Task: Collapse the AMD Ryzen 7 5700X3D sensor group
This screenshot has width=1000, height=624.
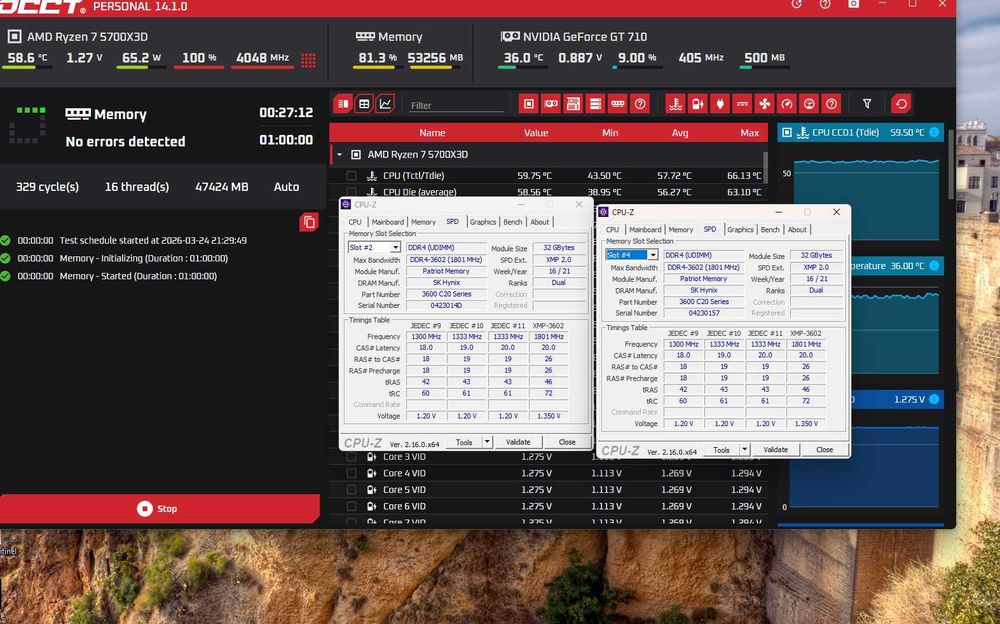Action: tap(339, 154)
